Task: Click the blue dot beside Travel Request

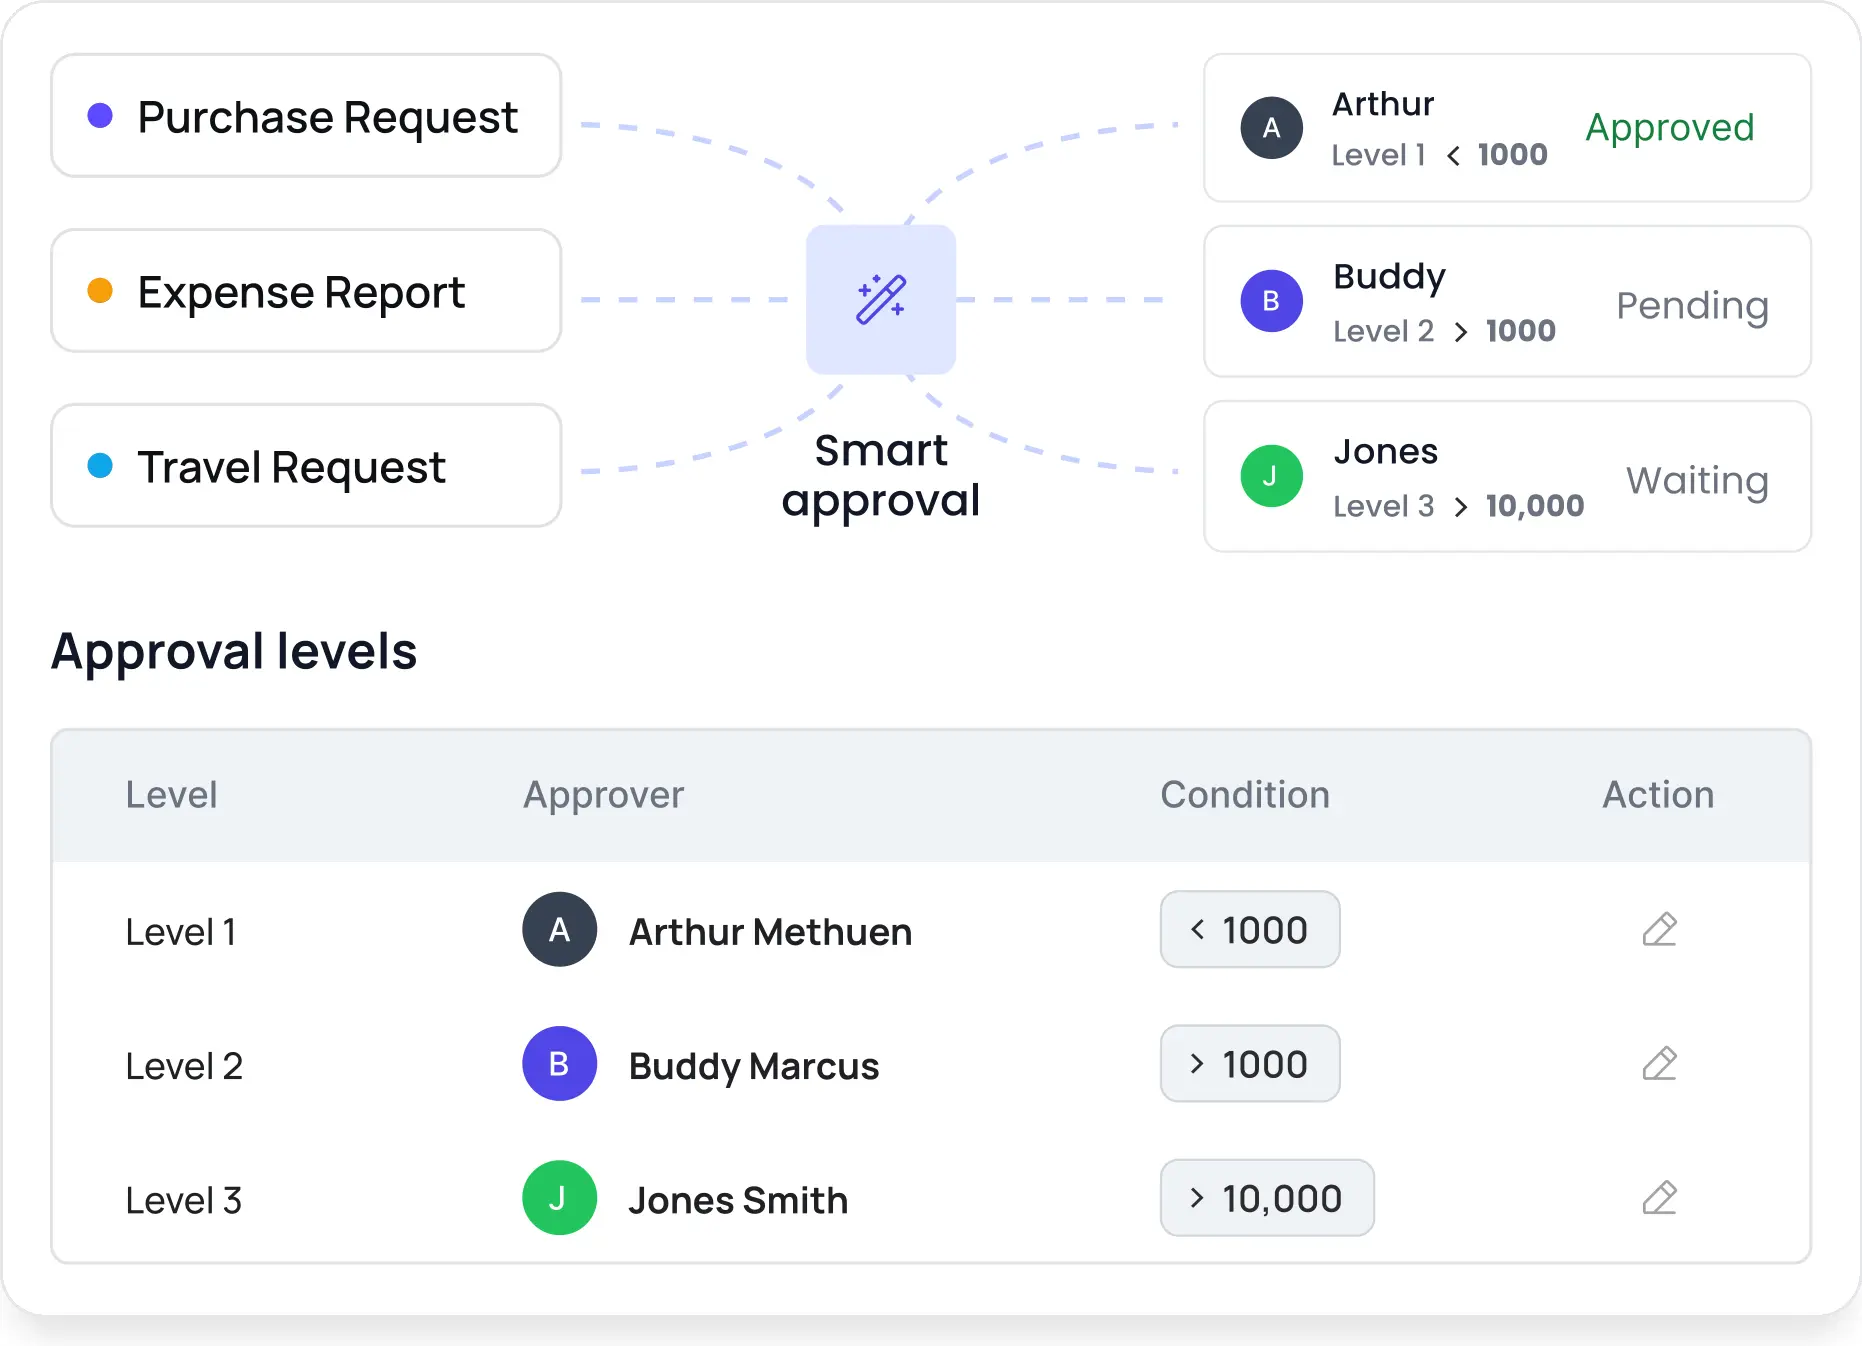Action: 100,466
